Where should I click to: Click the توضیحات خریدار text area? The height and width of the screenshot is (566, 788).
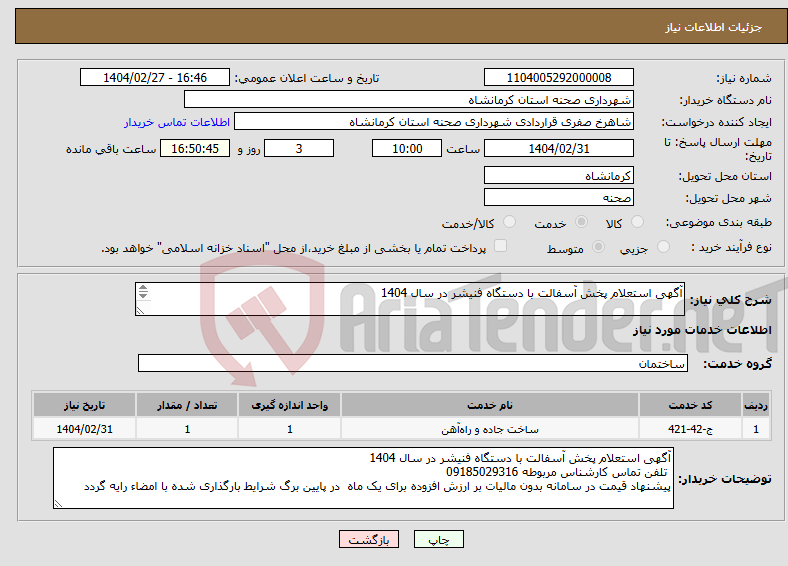click(363, 478)
